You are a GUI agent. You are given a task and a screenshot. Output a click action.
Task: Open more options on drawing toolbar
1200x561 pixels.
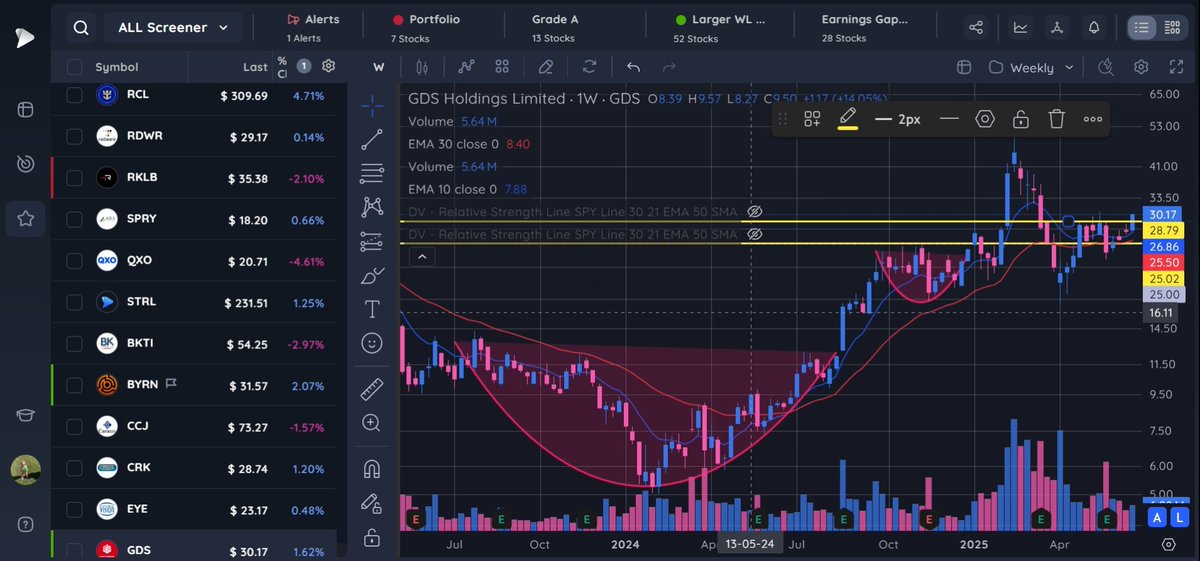coord(1092,119)
